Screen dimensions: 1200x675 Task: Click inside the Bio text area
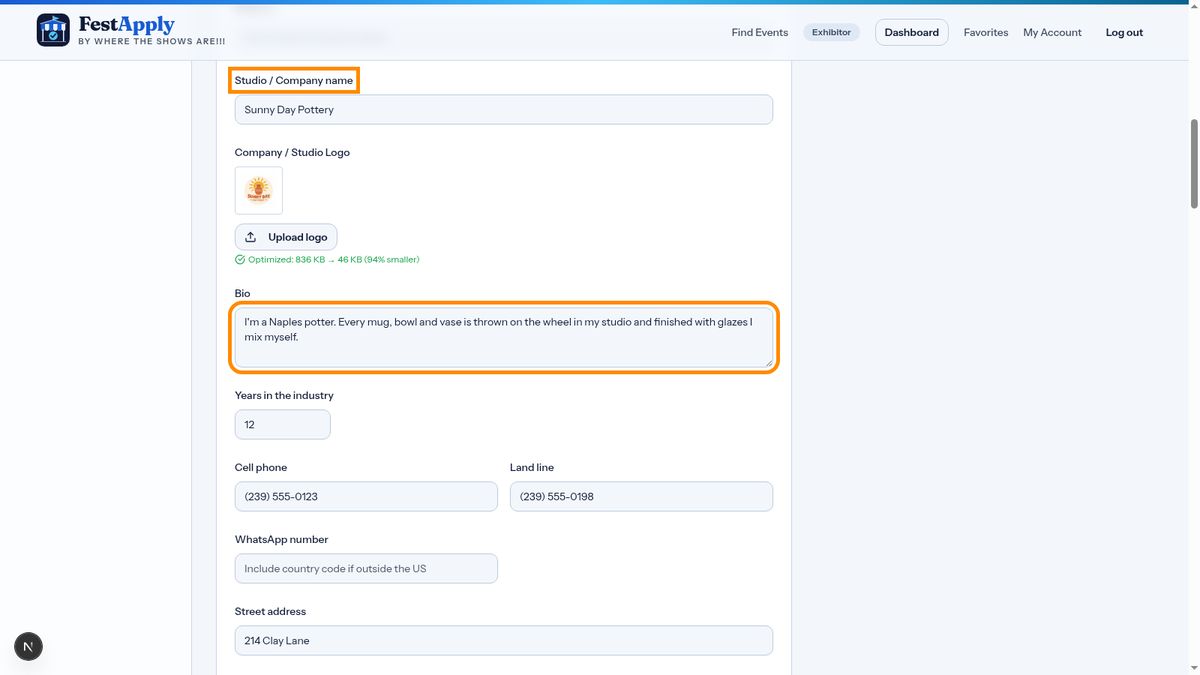pos(504,338)
